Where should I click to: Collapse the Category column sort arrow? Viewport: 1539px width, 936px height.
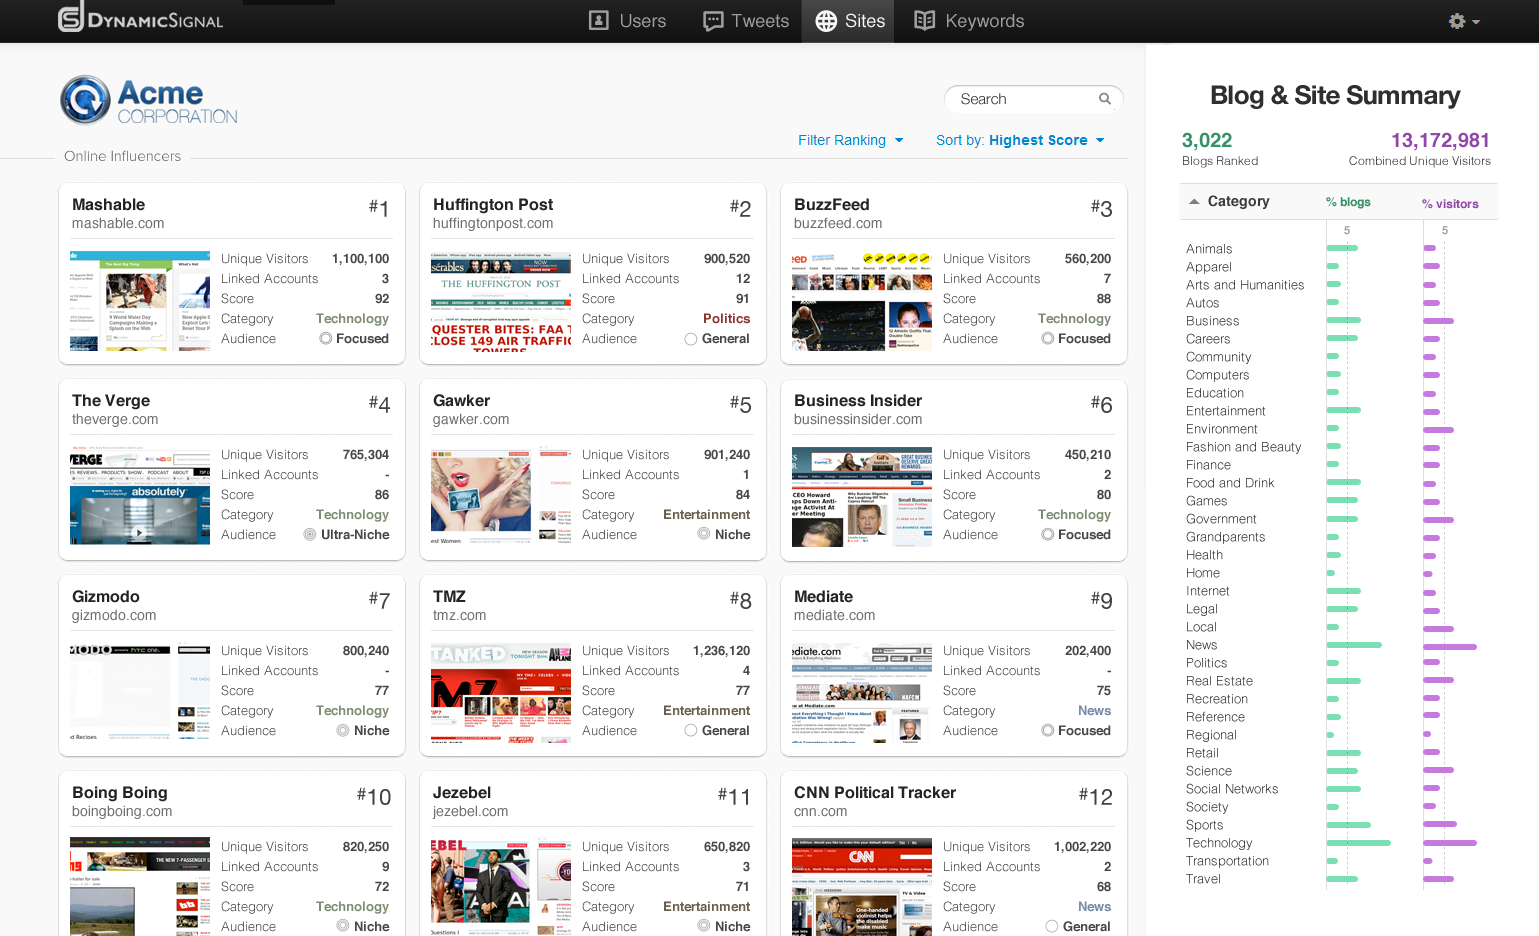(1194, 202)
